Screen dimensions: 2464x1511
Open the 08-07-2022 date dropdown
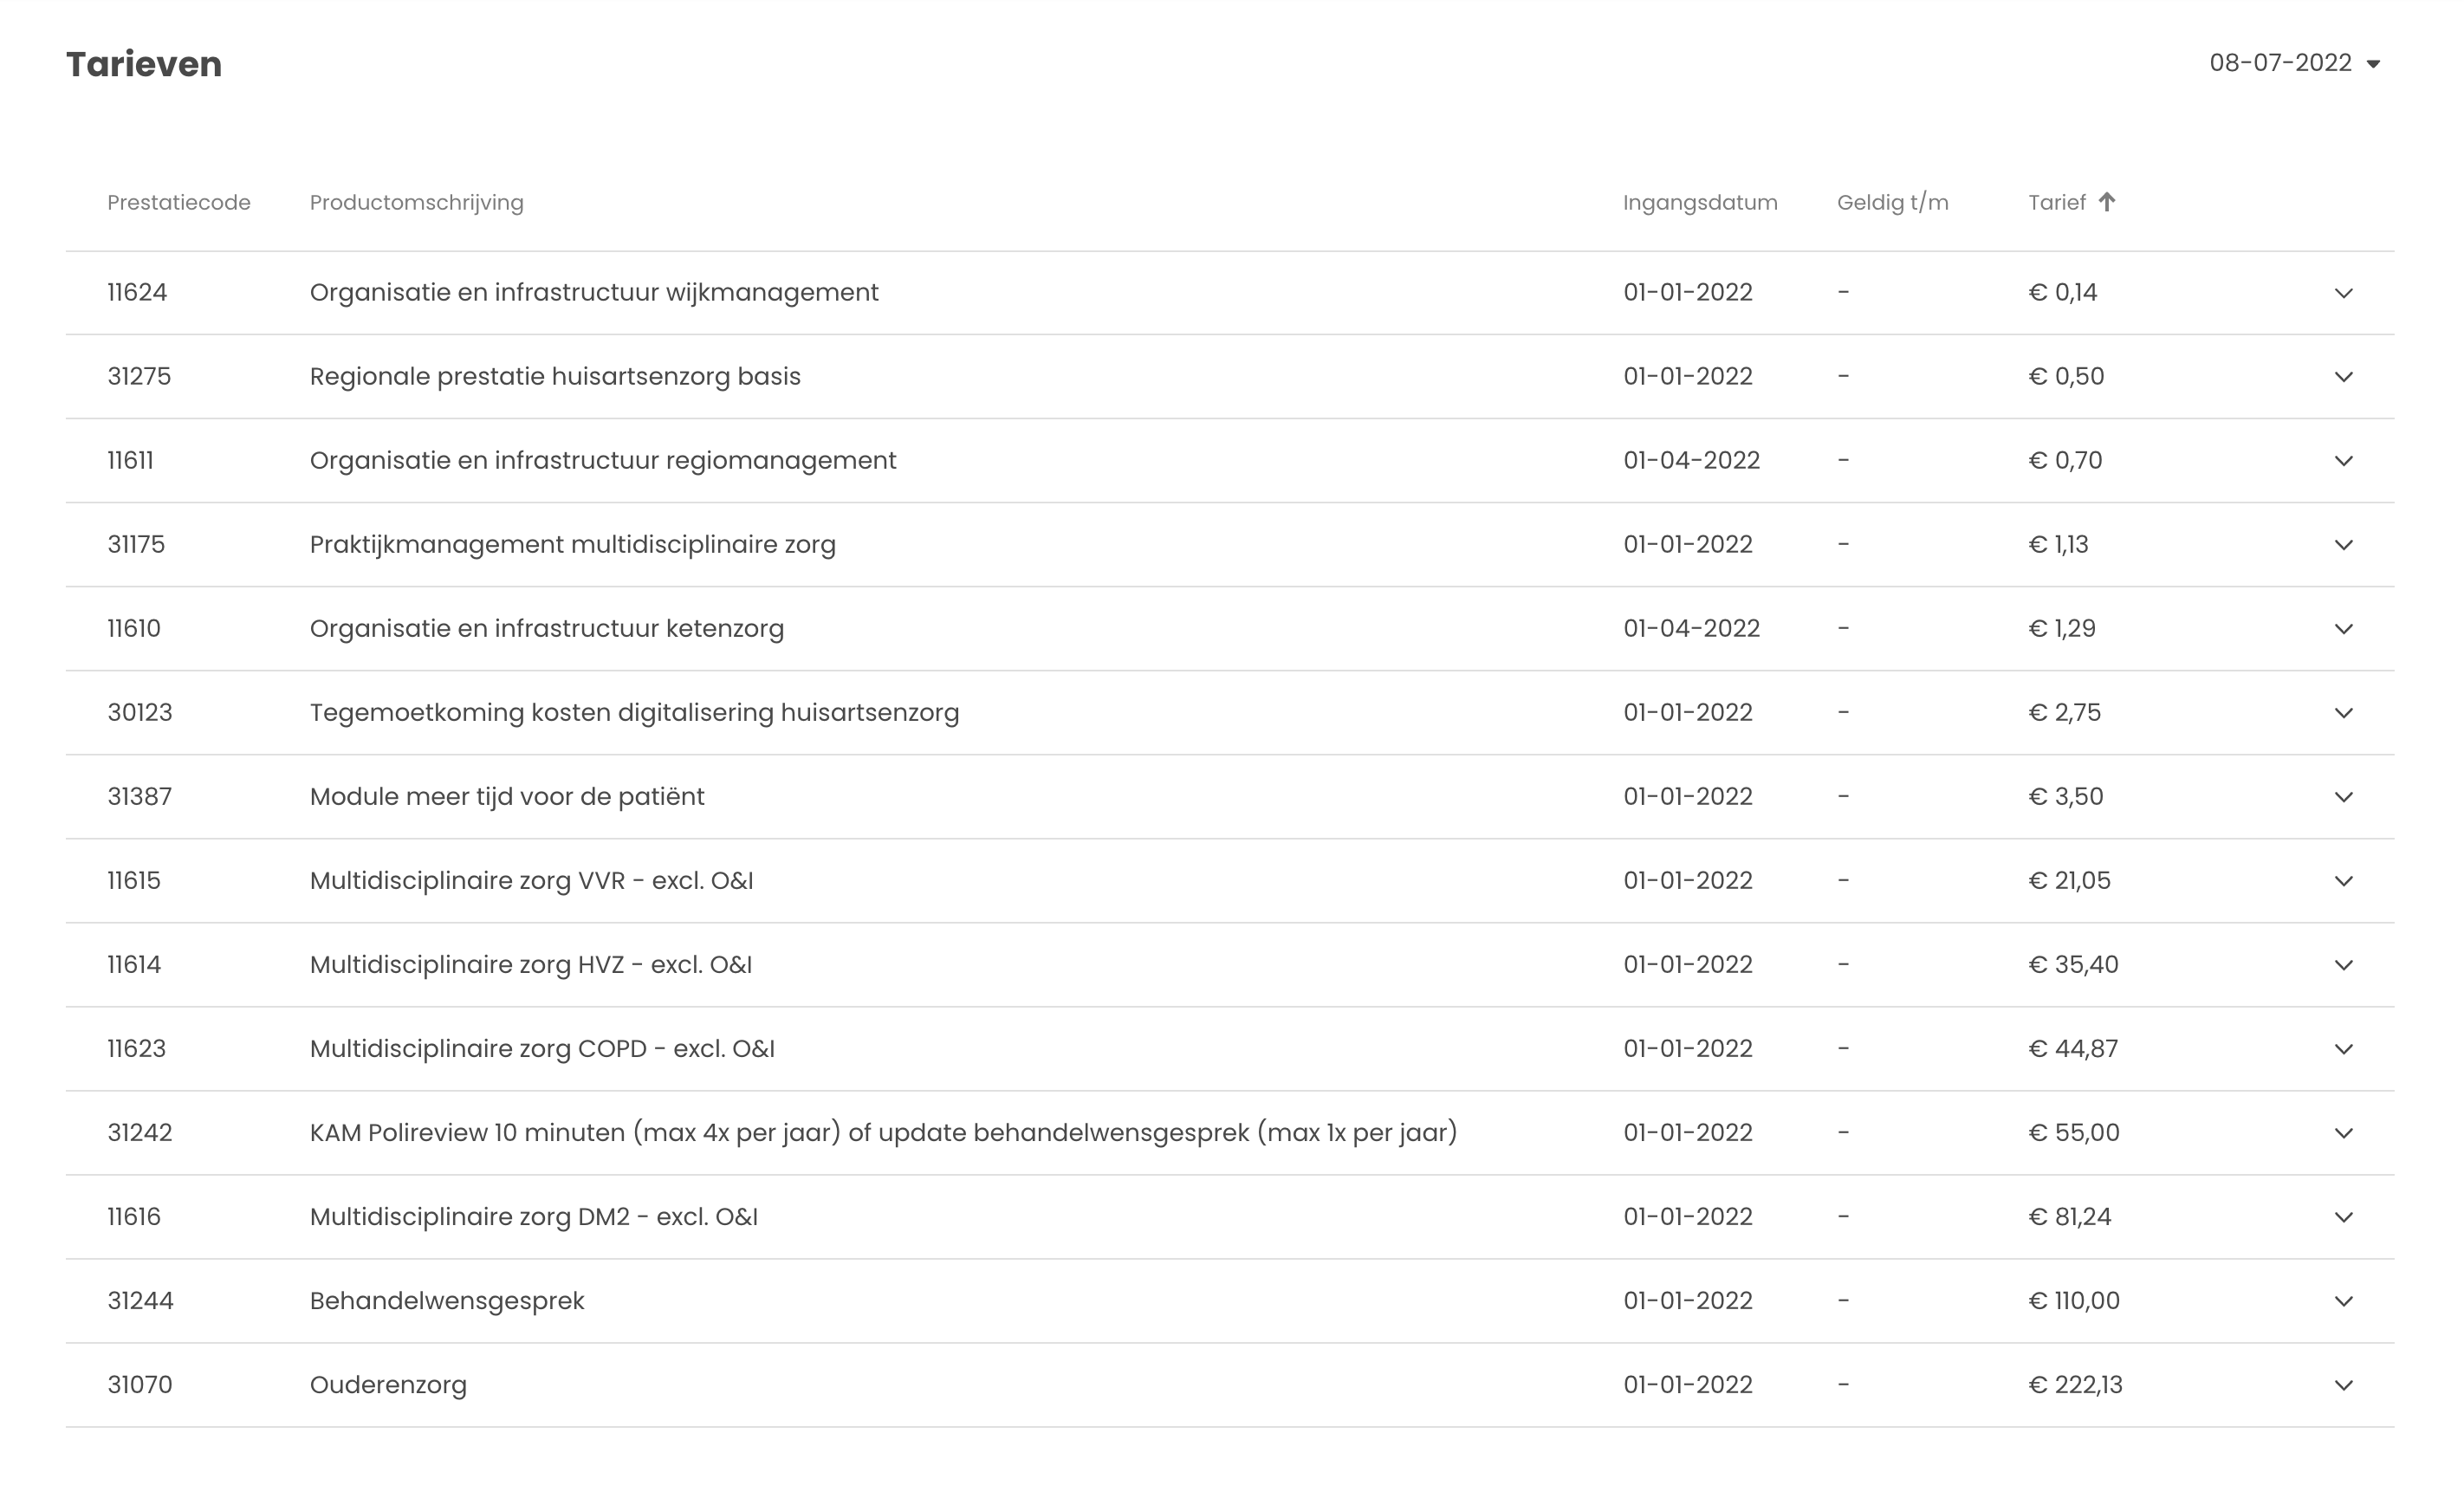(2293, 63)
